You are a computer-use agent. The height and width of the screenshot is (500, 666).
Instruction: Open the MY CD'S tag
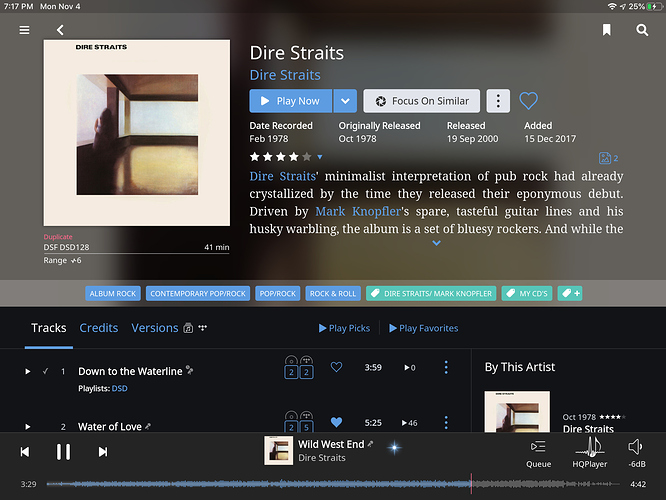527,294
